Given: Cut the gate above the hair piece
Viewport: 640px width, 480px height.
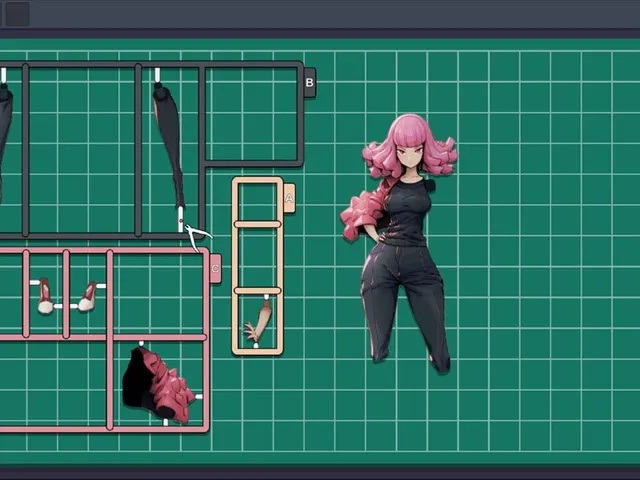Looking at the screenshot, I should (x=141, y=344).
